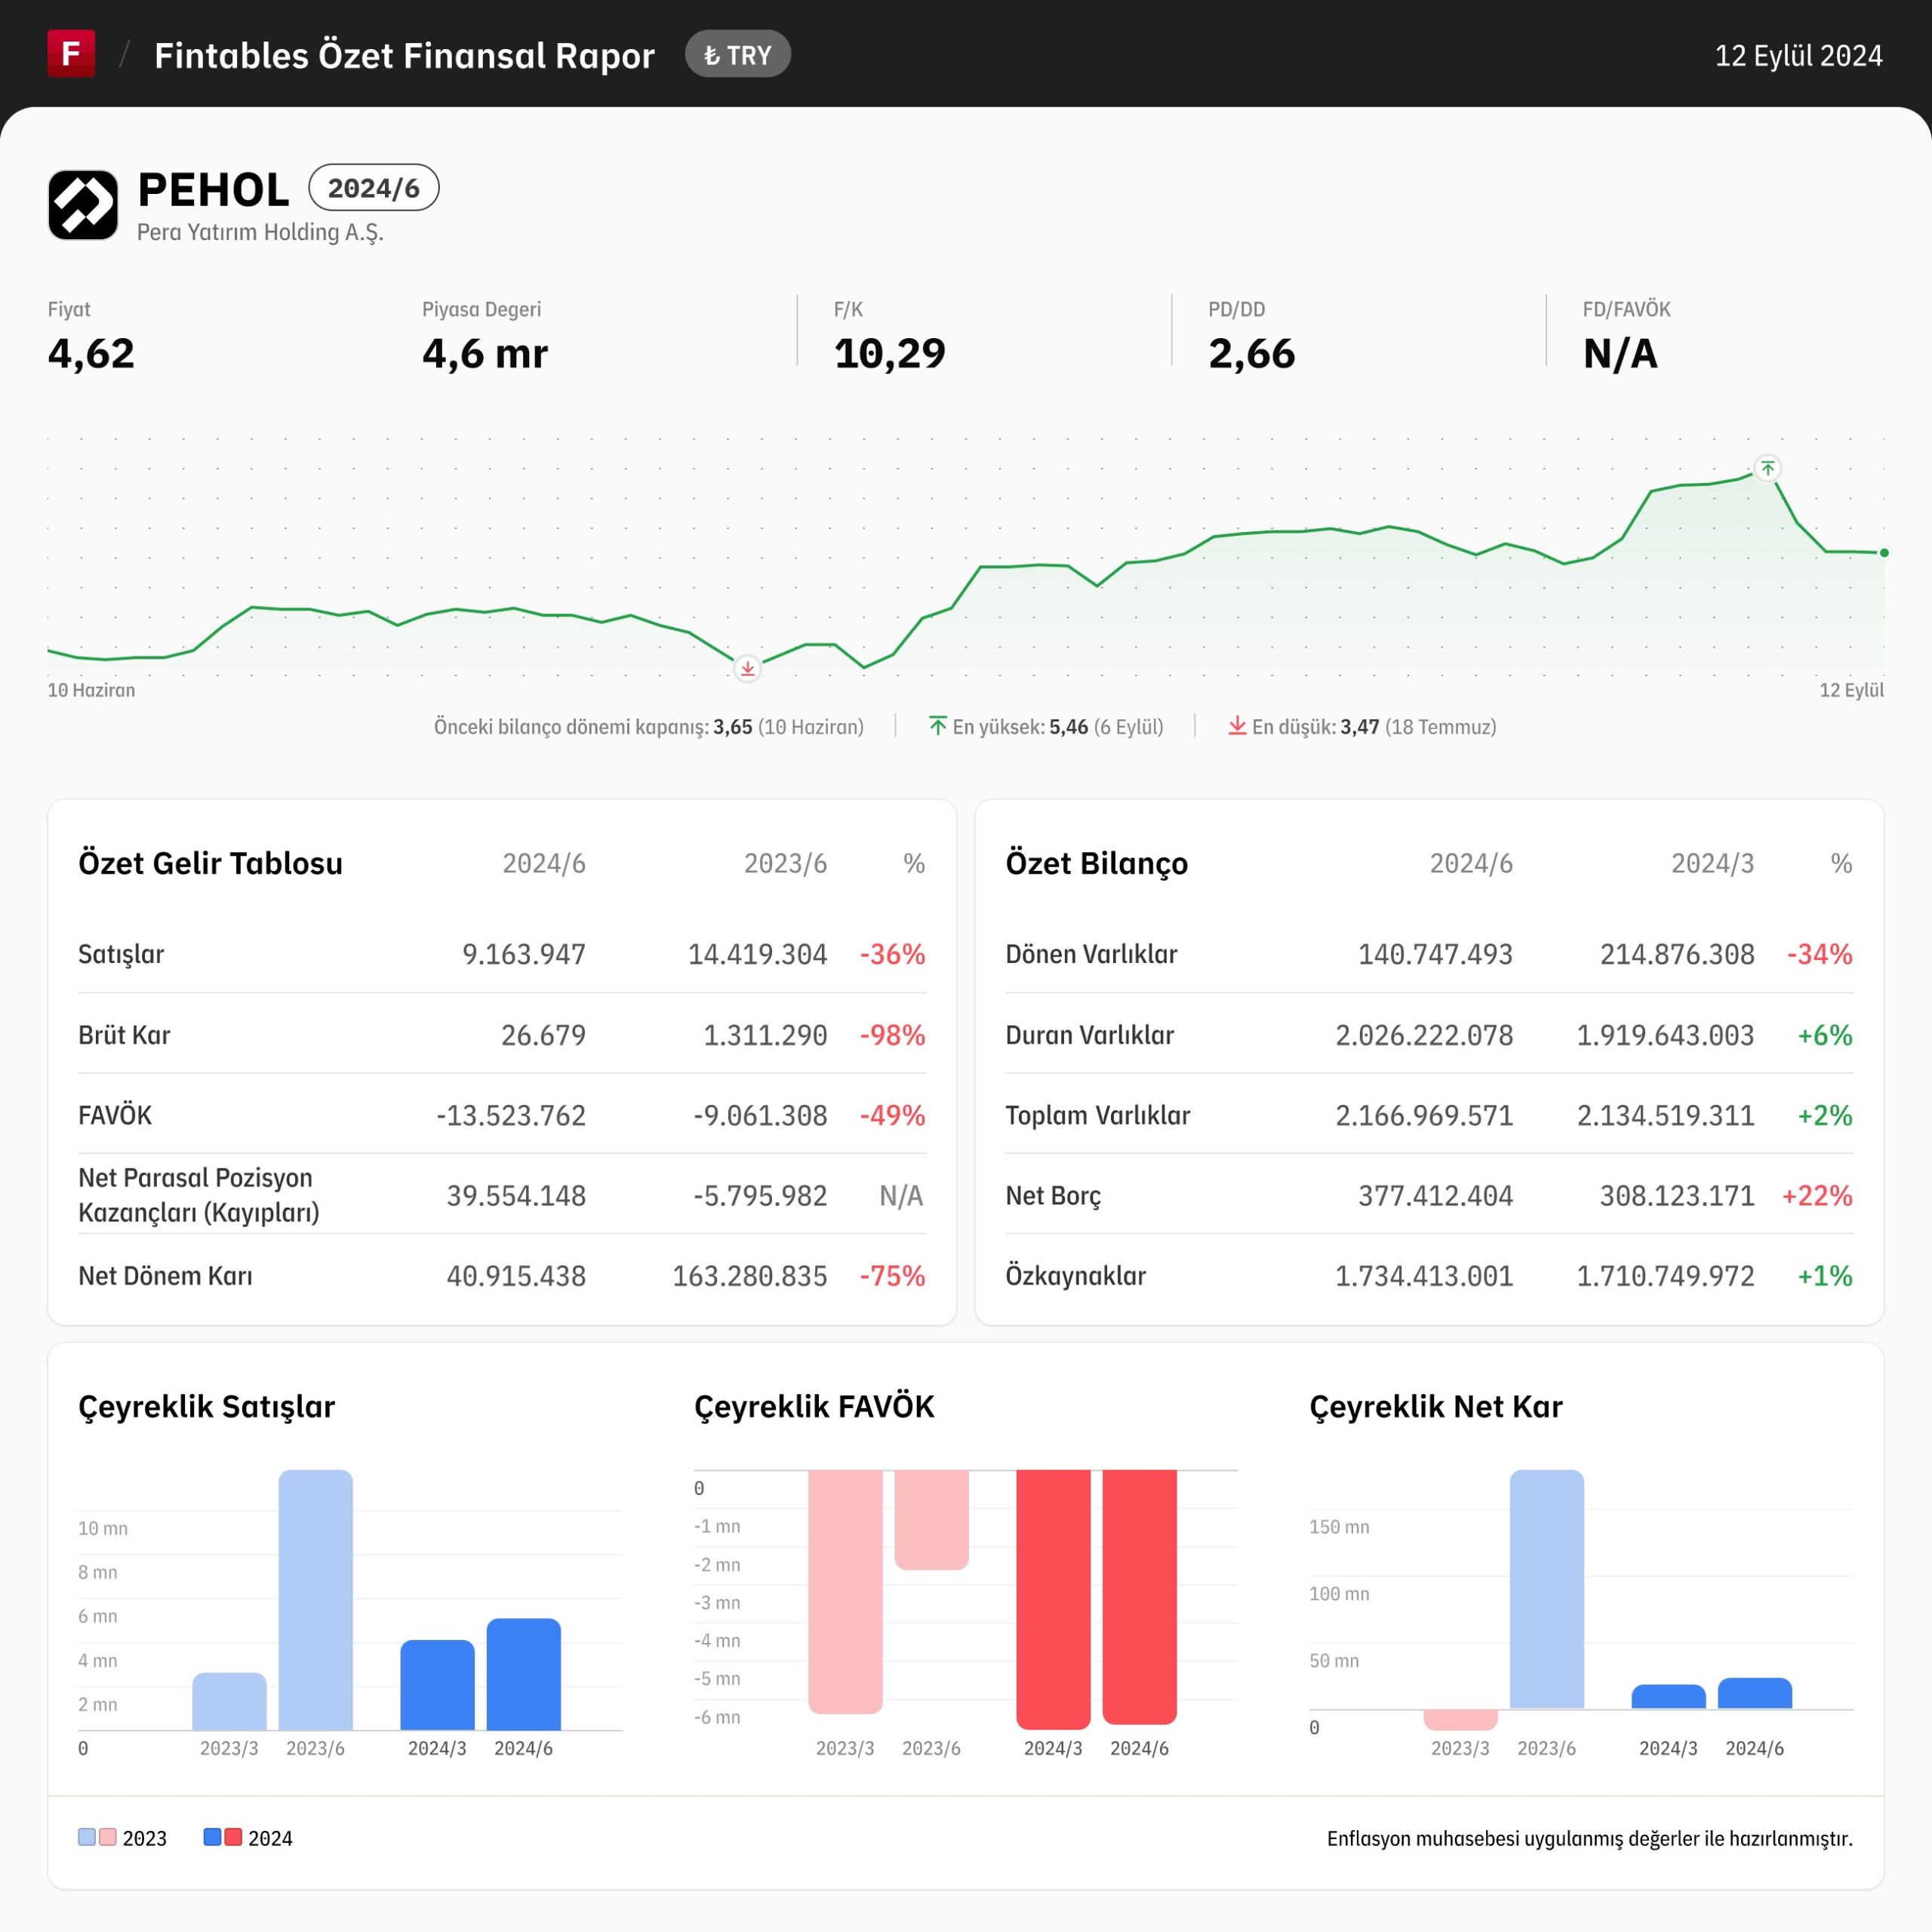This screenshot has height=1932, width=1932.
Task: Click the 2024/6 period badge
Action: [374, 188]
